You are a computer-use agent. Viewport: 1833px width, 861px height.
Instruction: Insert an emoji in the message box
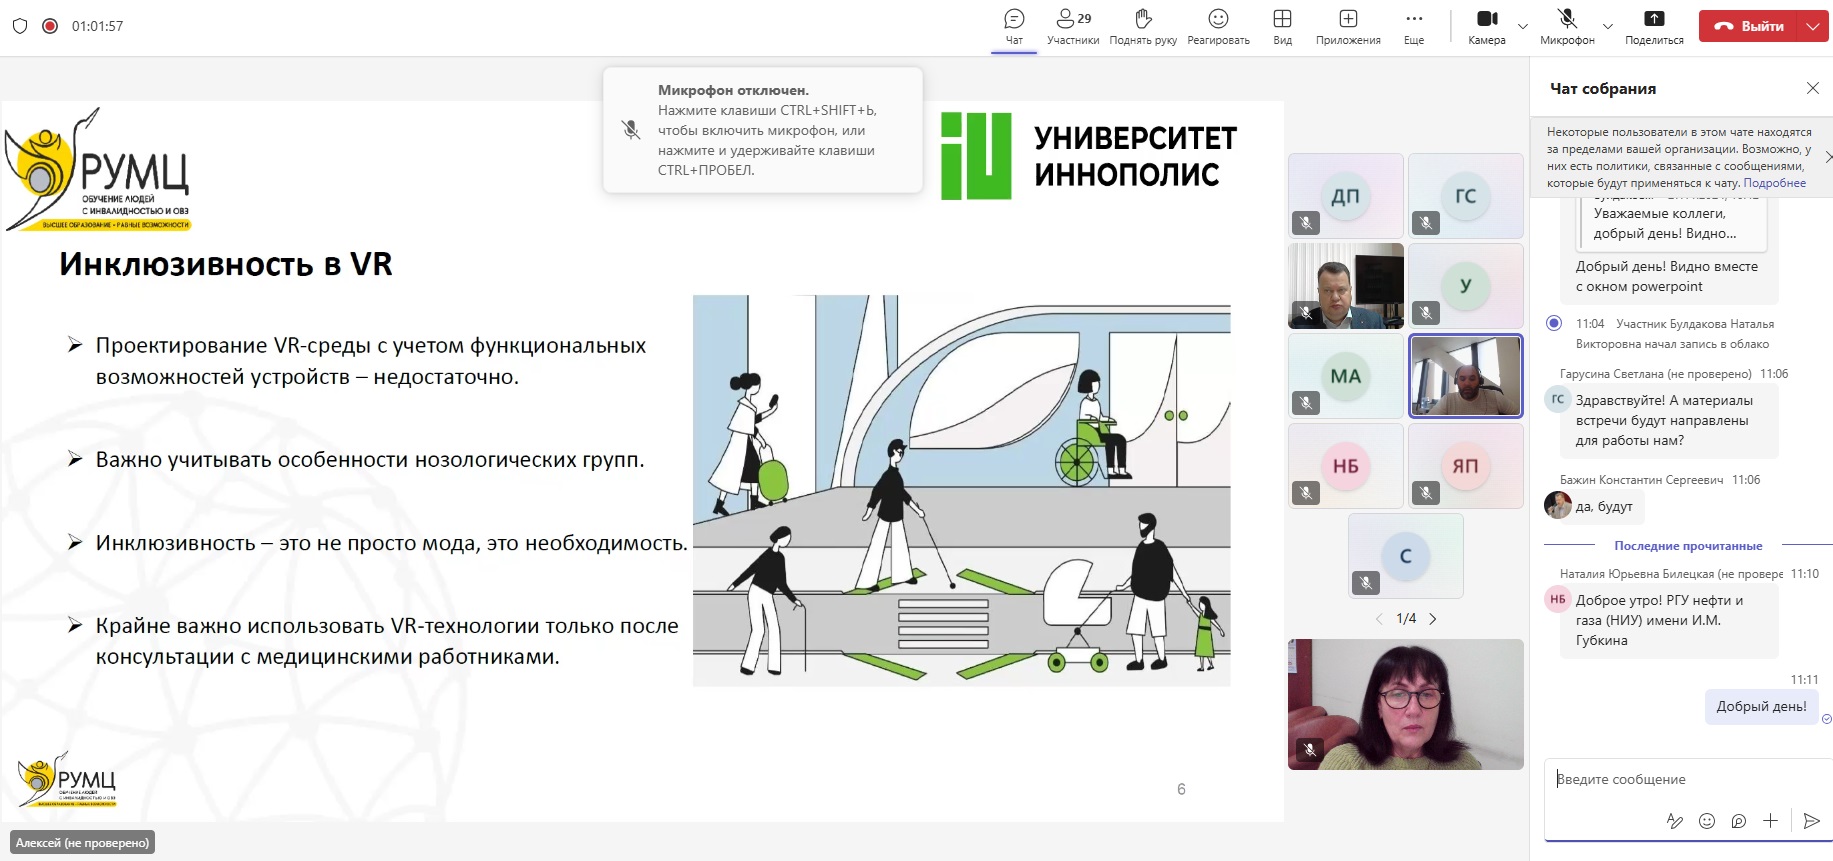tap(1707, 821)
